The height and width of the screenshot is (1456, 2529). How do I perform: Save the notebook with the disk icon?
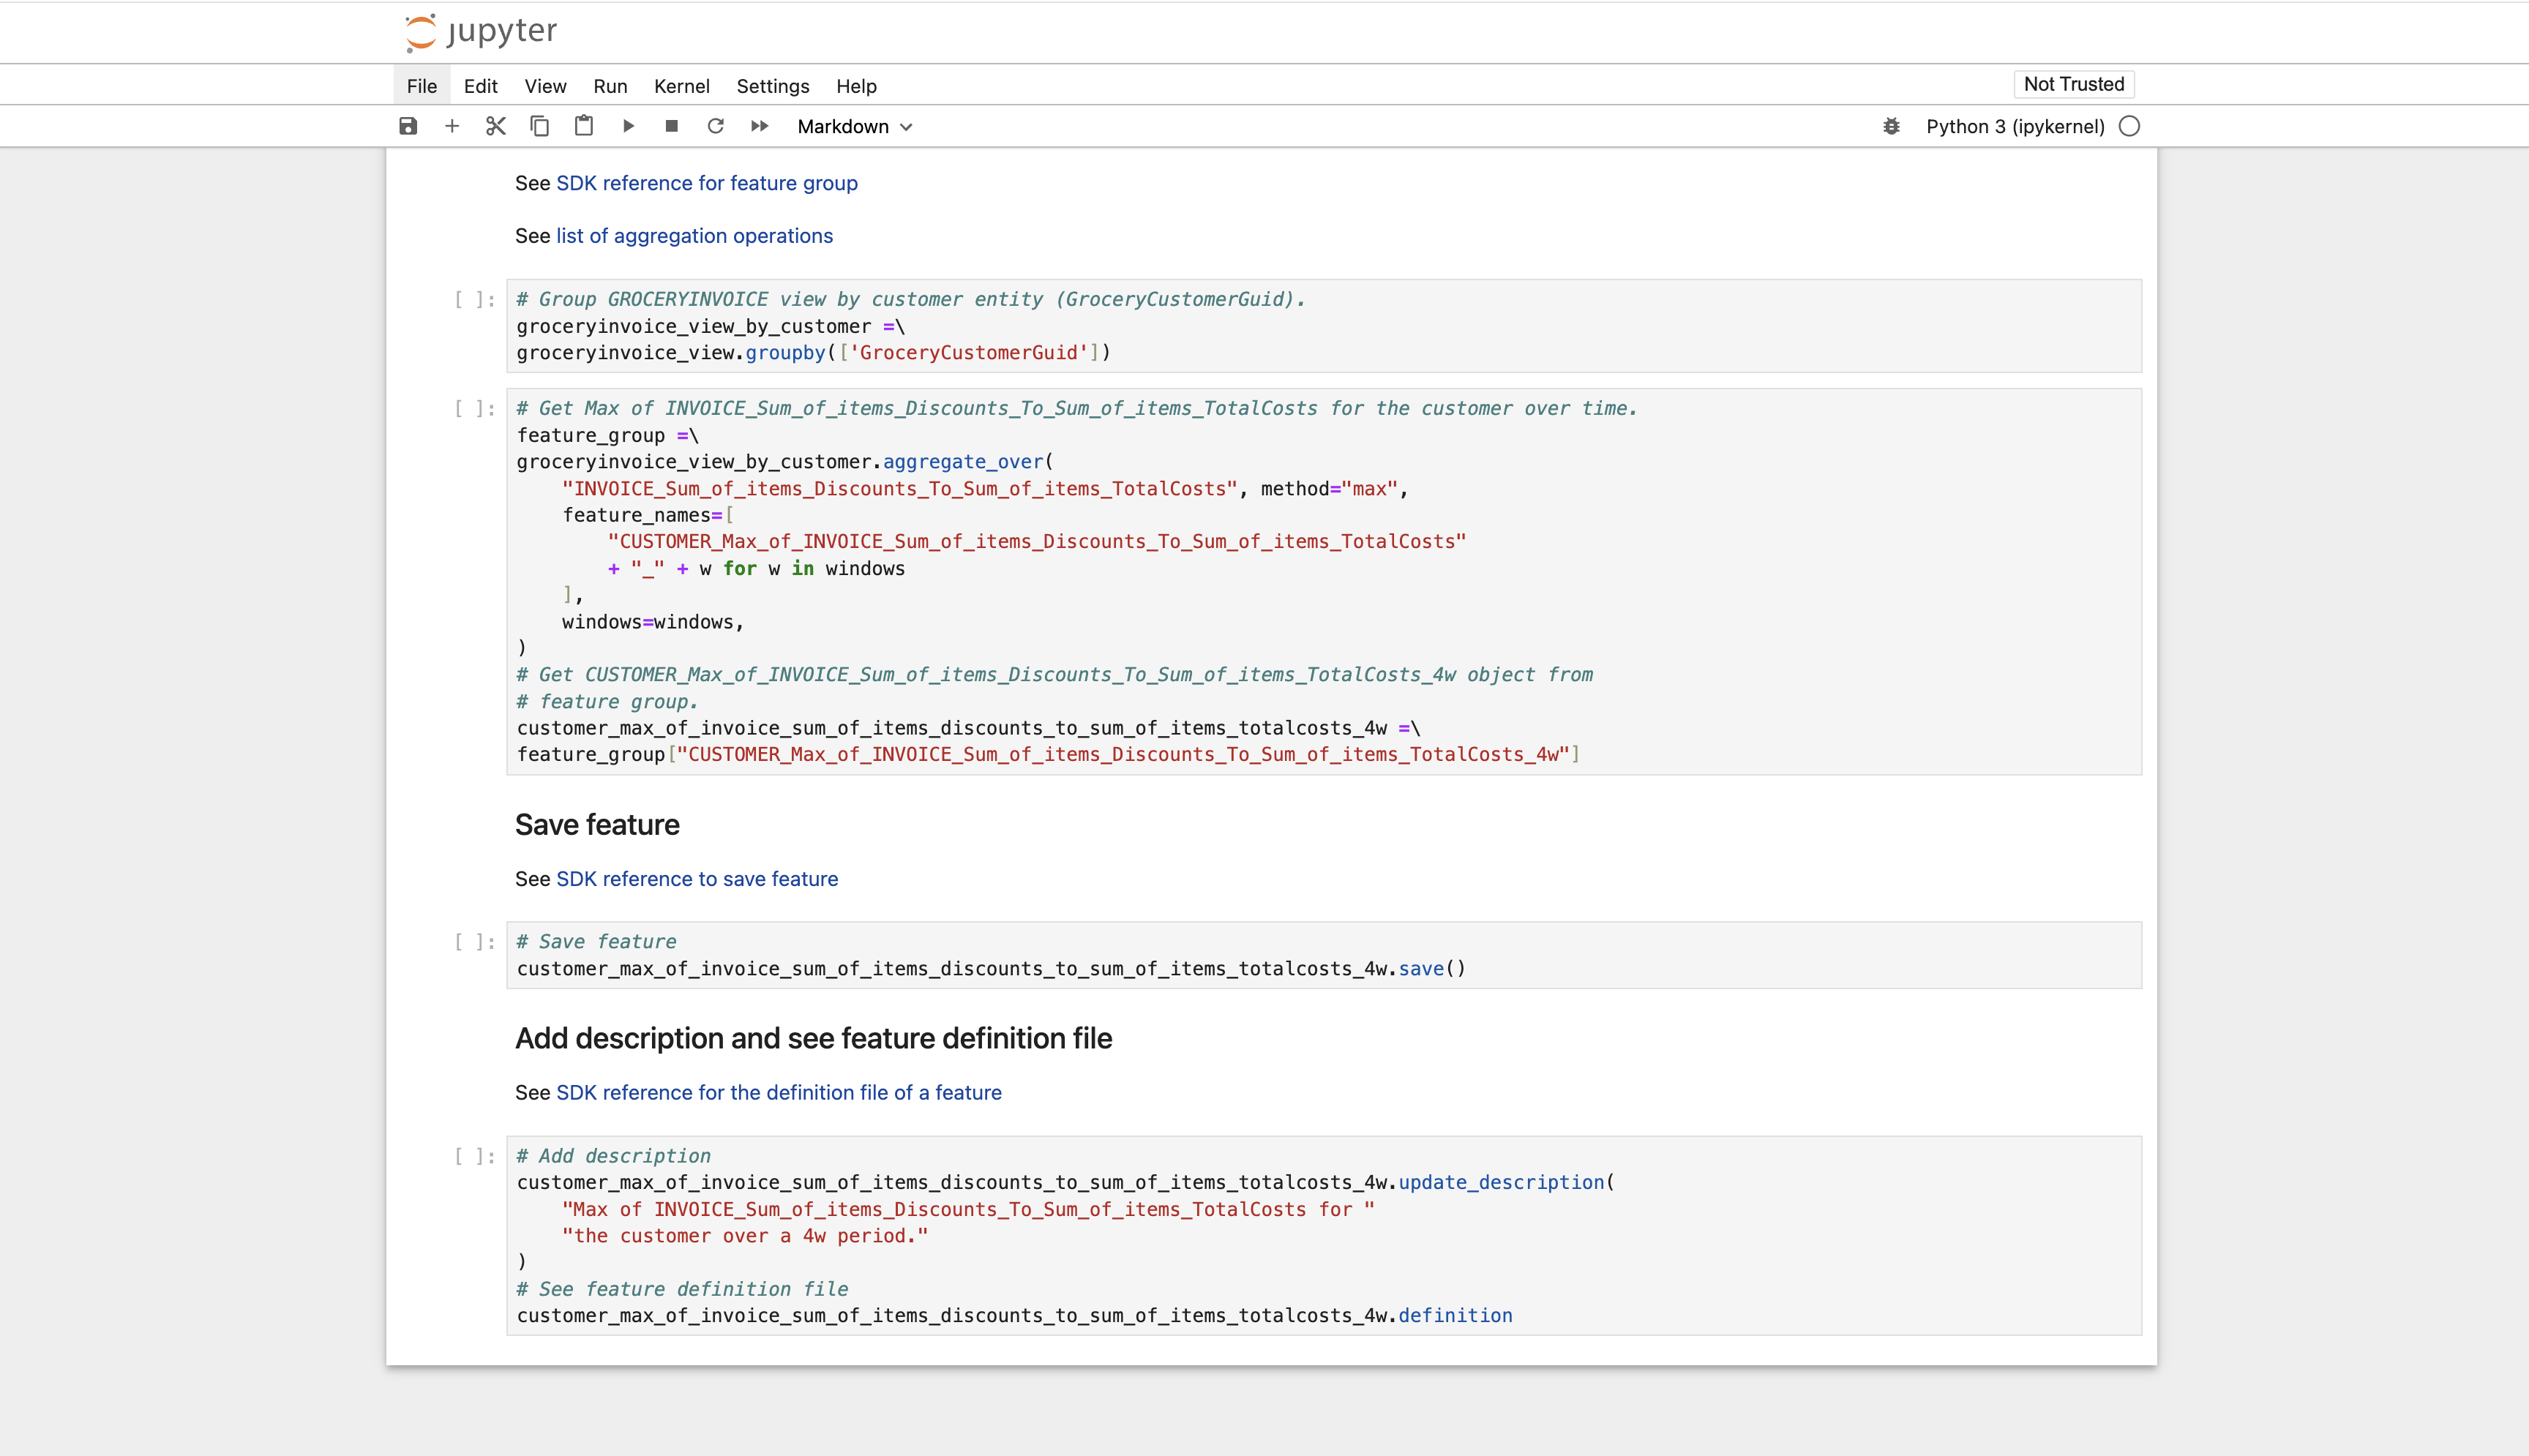pyautogui.click(x=408, y=126)
